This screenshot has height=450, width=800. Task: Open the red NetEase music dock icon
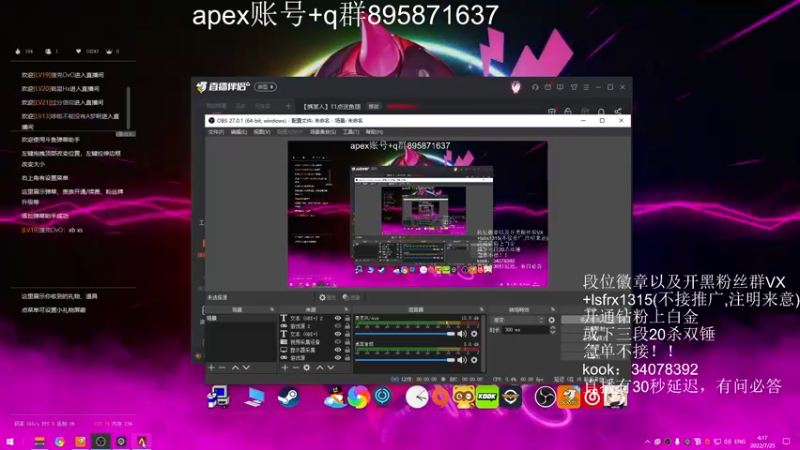(592, 396)
